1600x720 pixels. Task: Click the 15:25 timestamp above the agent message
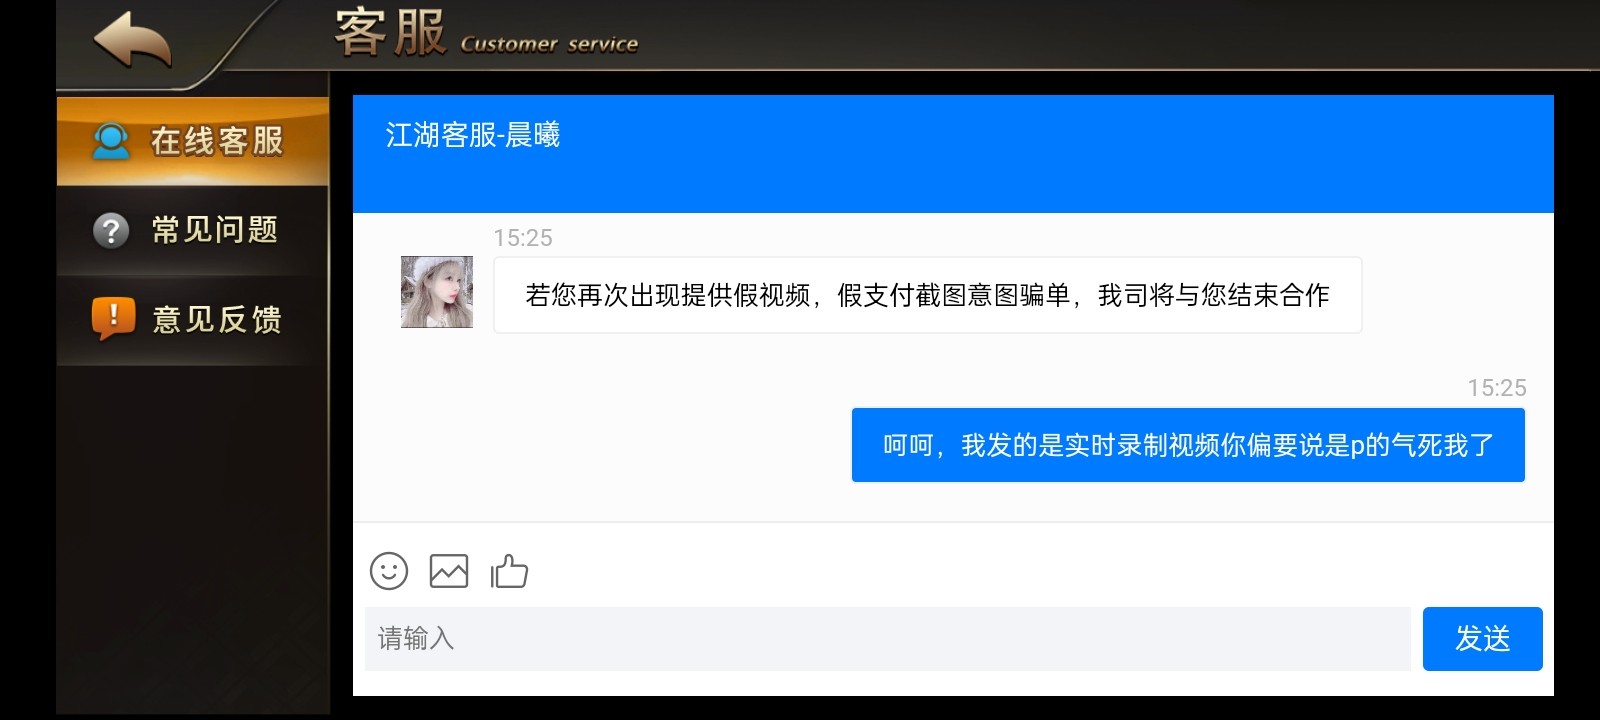pos(523,238)
